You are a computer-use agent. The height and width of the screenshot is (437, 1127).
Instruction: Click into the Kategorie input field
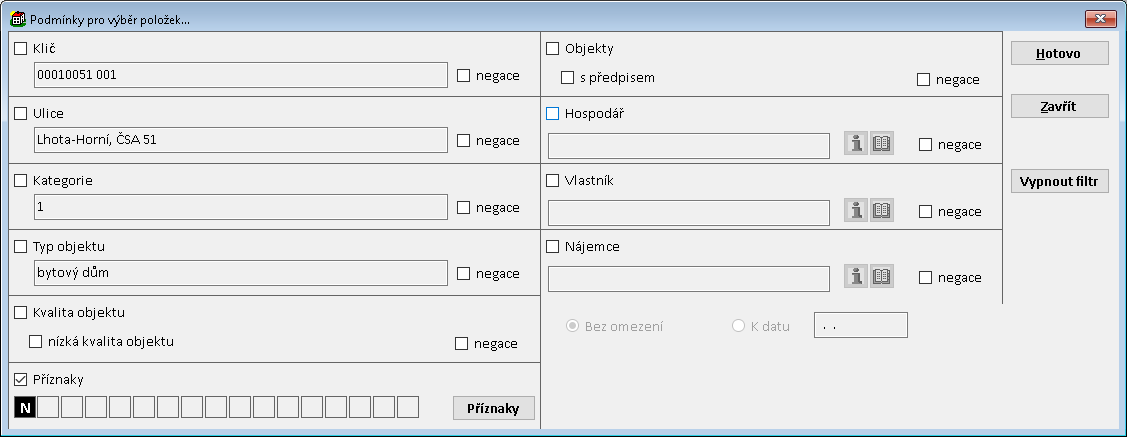point(240,207)
